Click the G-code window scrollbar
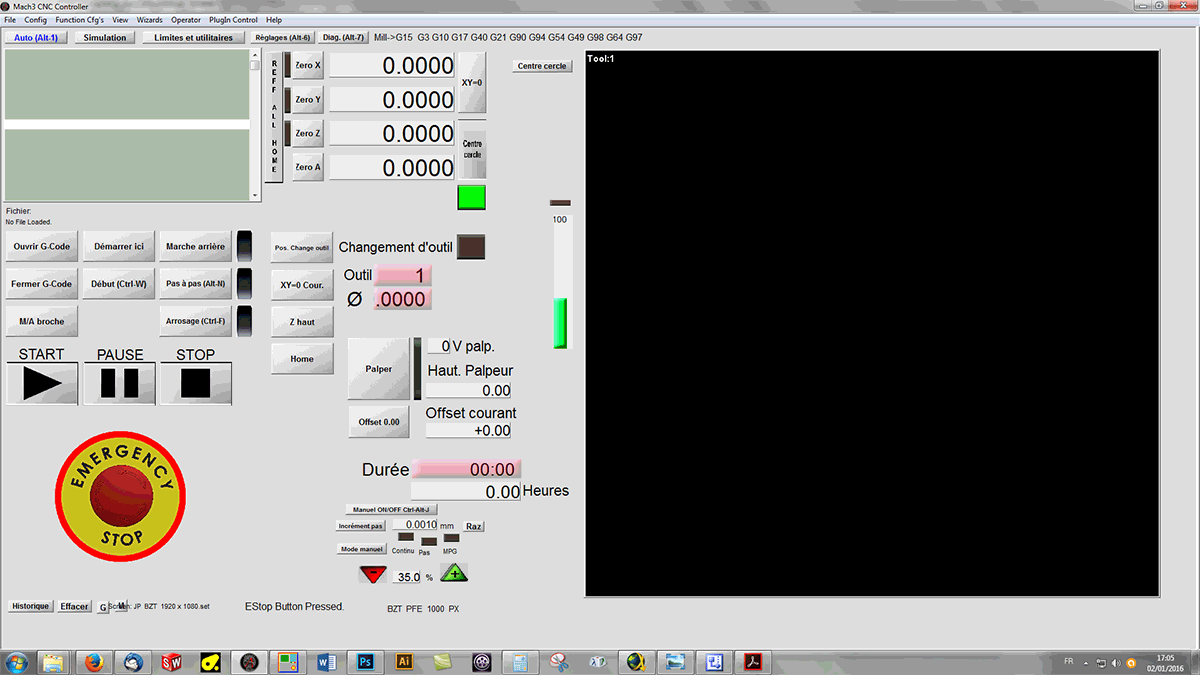 (255, 125)
